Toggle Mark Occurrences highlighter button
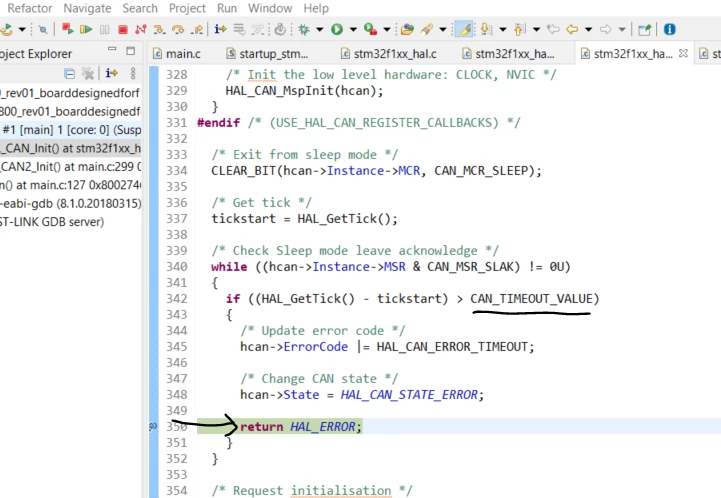 point(464,29)
